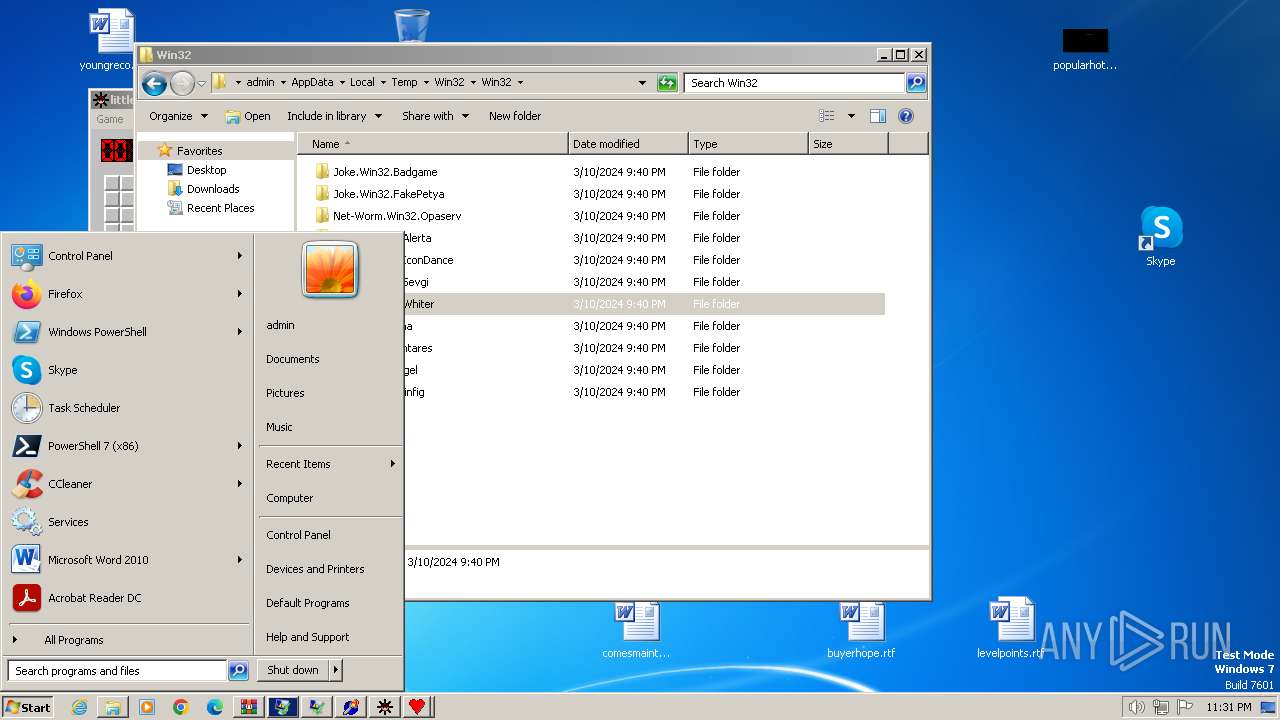1280x720 pixels.
Task: Select Downloads in Favorites pane
Action: pos(213,189)
